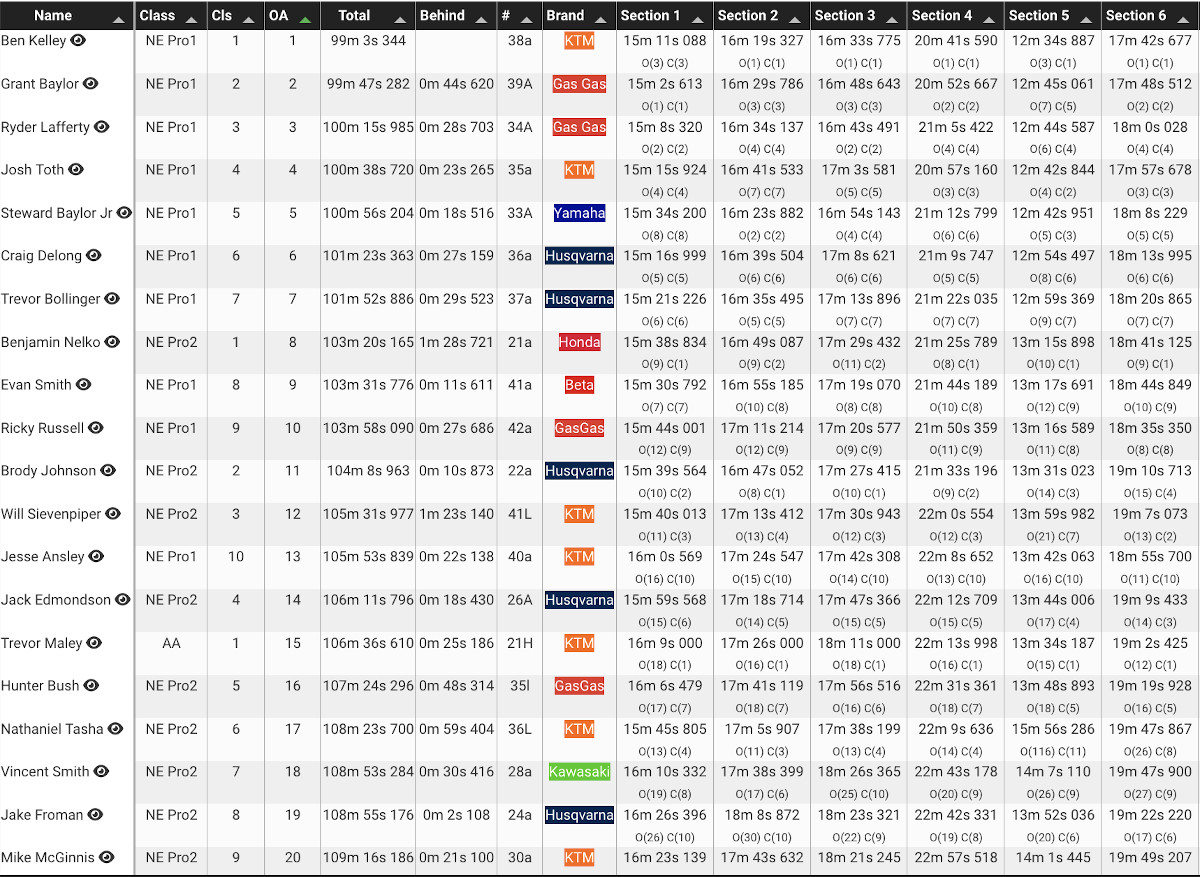Click the sort arrow in the Section 5 header

coord(1084,20)
